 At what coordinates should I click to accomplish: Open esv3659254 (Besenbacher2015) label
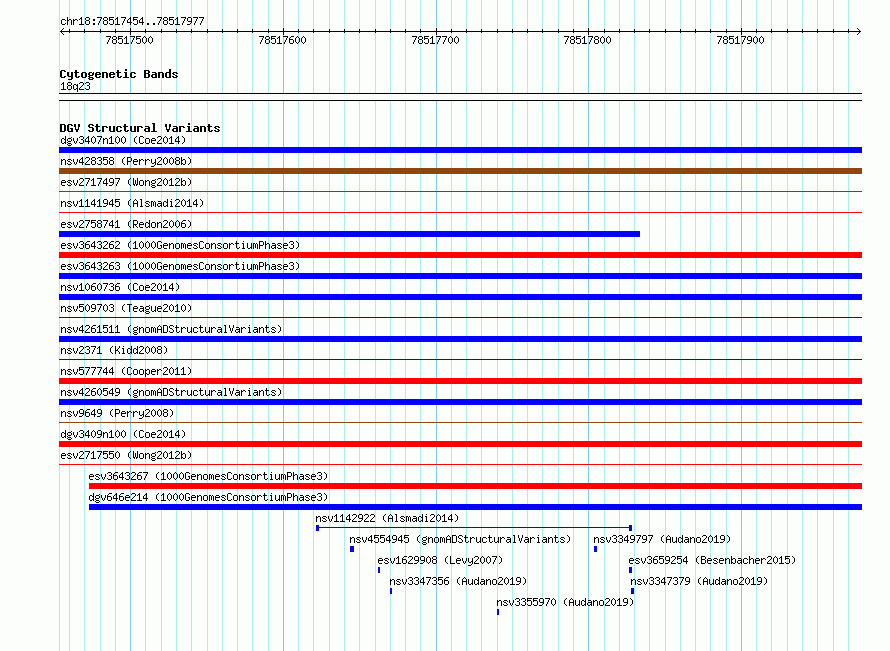(712, 560)
